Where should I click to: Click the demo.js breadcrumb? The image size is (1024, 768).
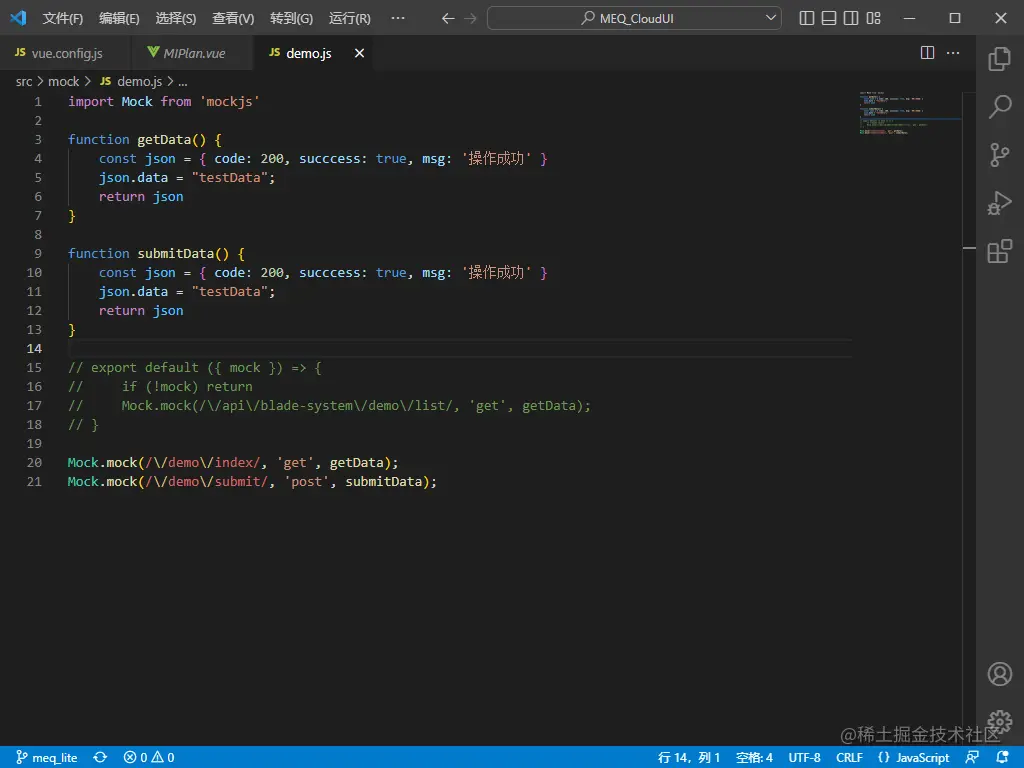point(131,82)
